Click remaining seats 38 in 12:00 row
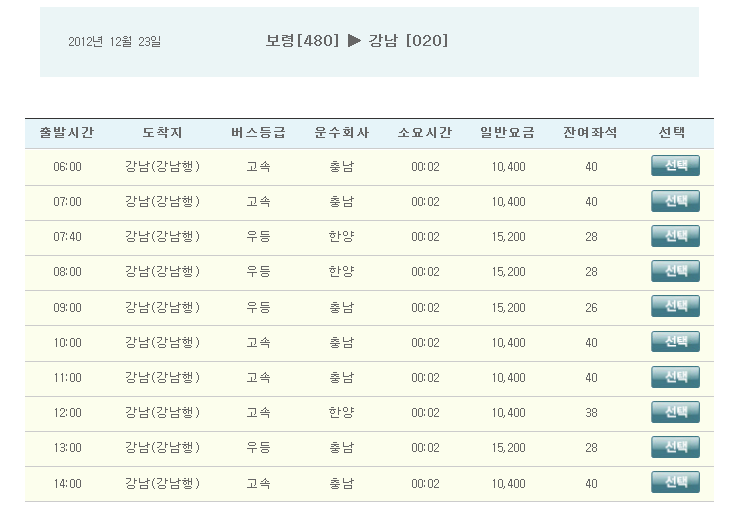 591,413
